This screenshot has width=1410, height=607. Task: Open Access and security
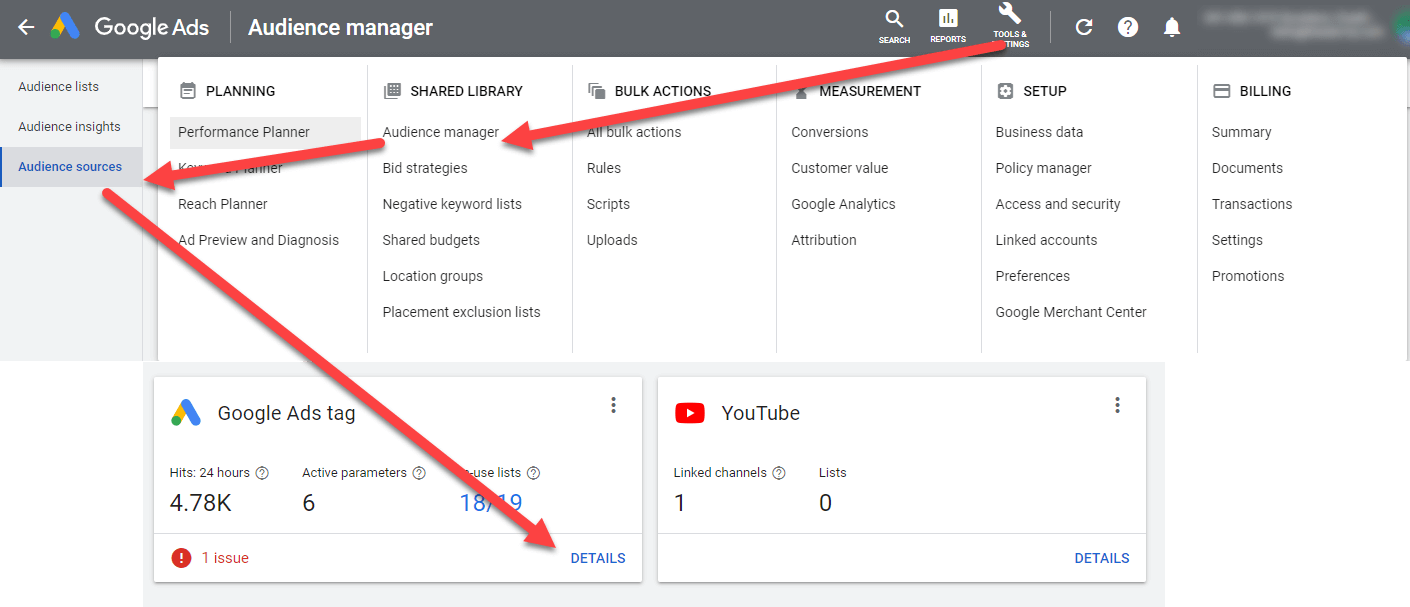(1058, 204)
